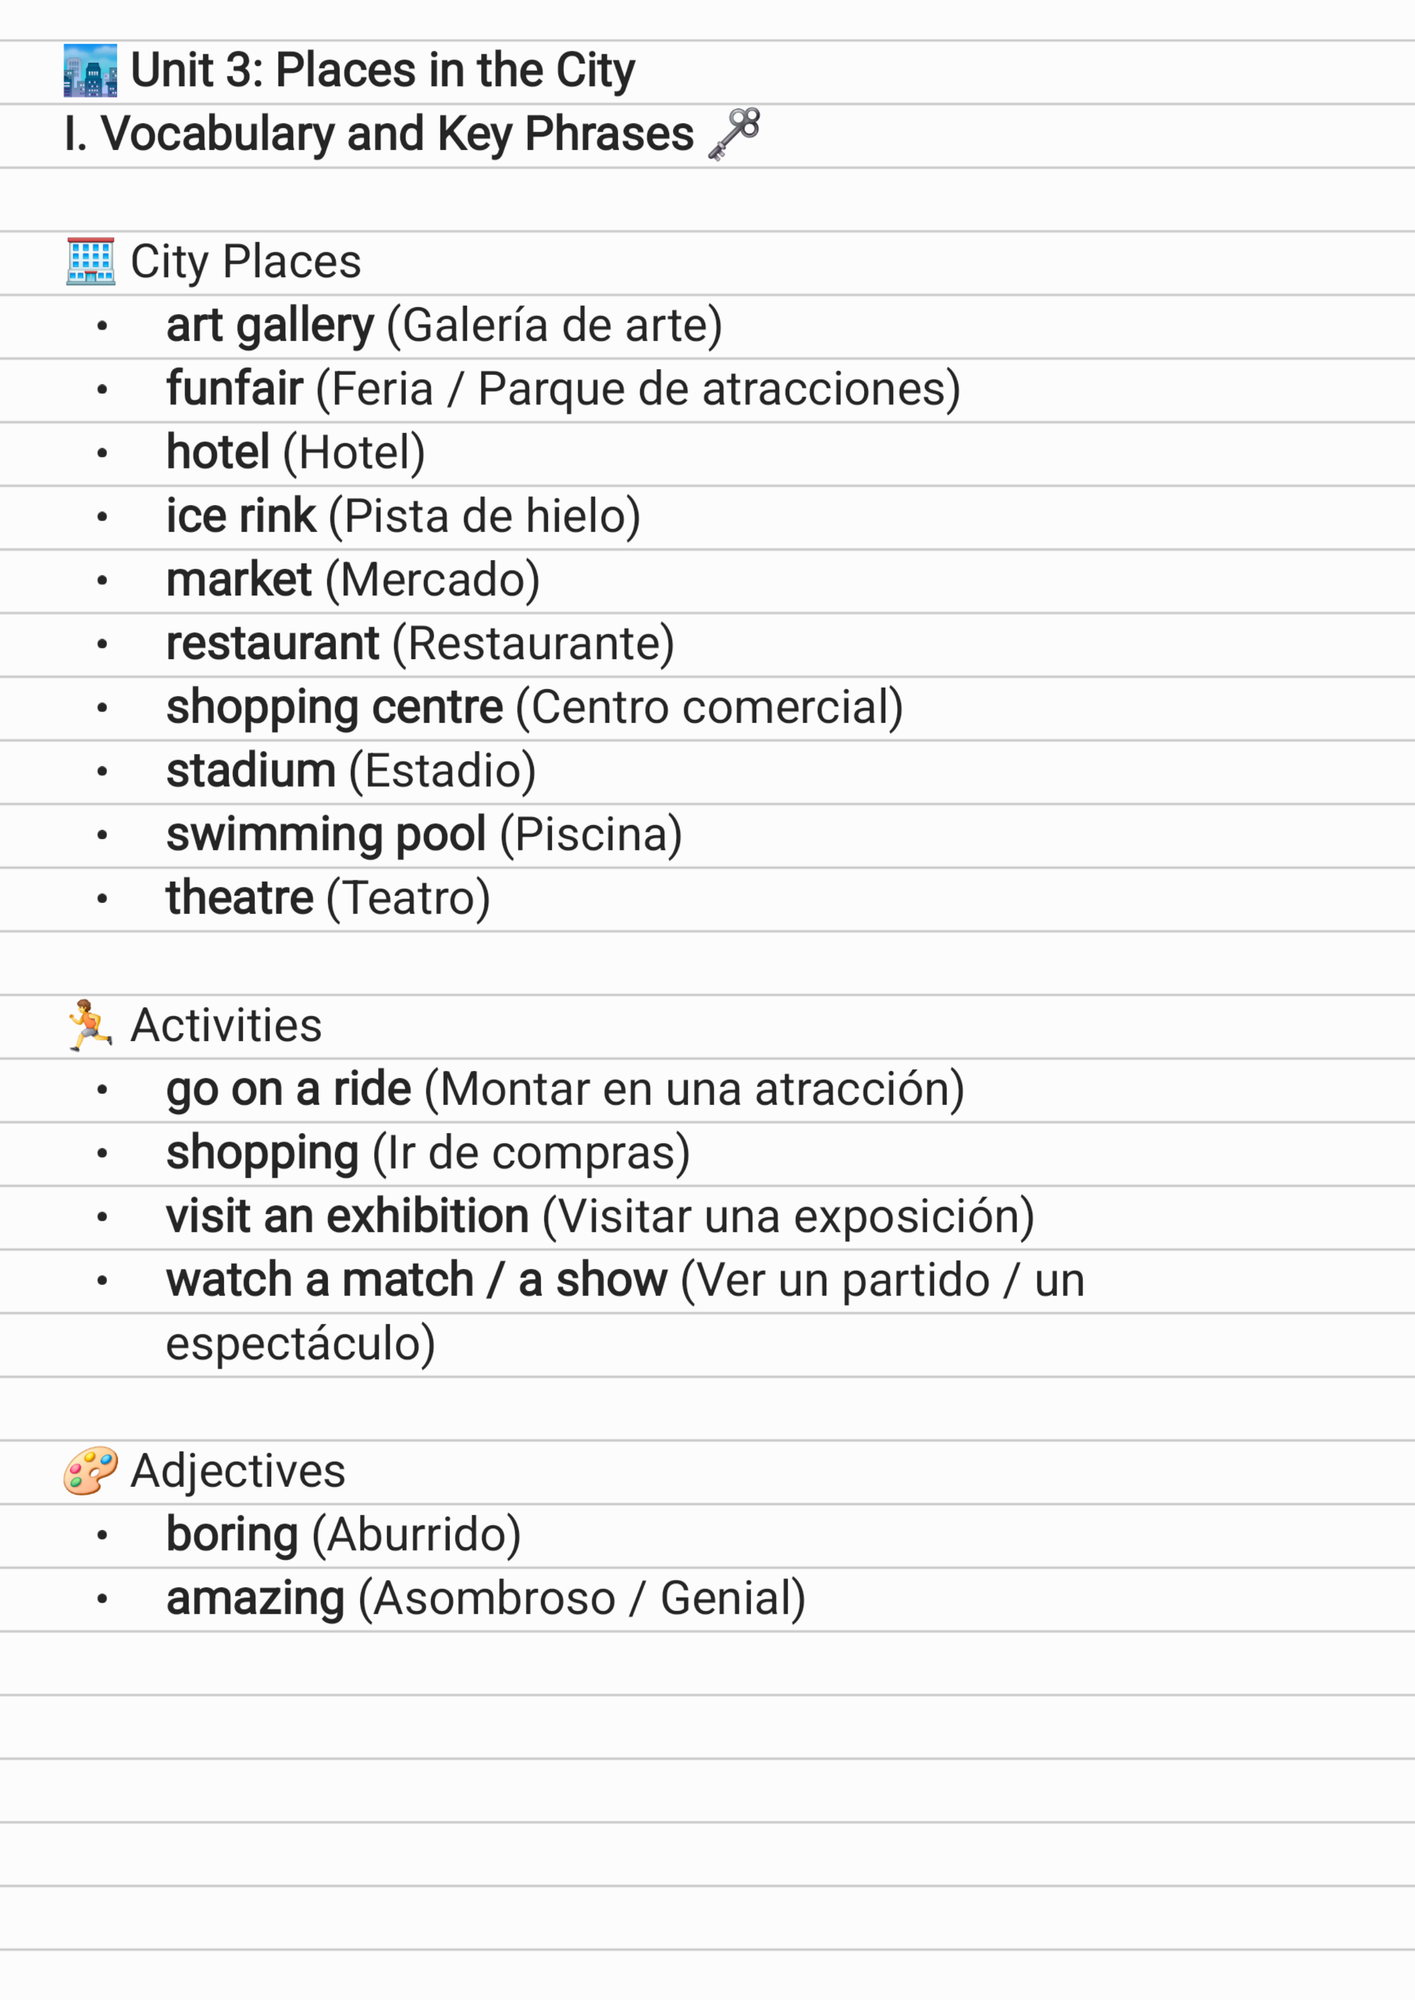Screen dimensions: 1415x2000
Task: Click the Adjectives section heading
Action: (x=238, y=1471)
